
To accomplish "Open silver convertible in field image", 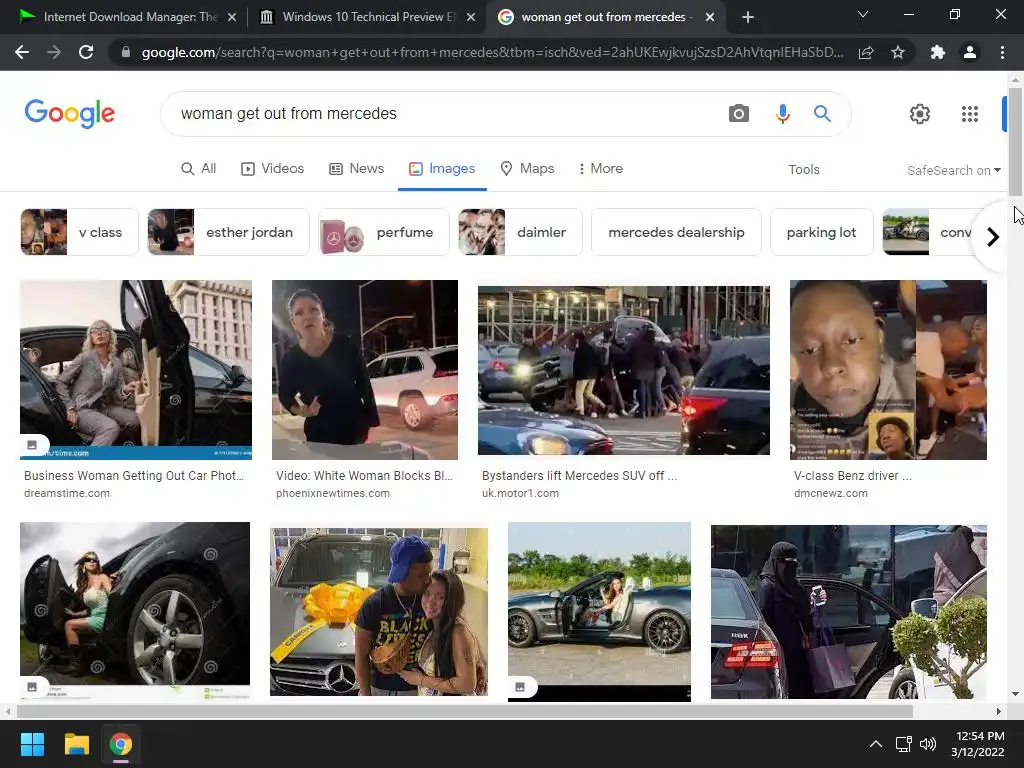I will click(x=599, y=611).
